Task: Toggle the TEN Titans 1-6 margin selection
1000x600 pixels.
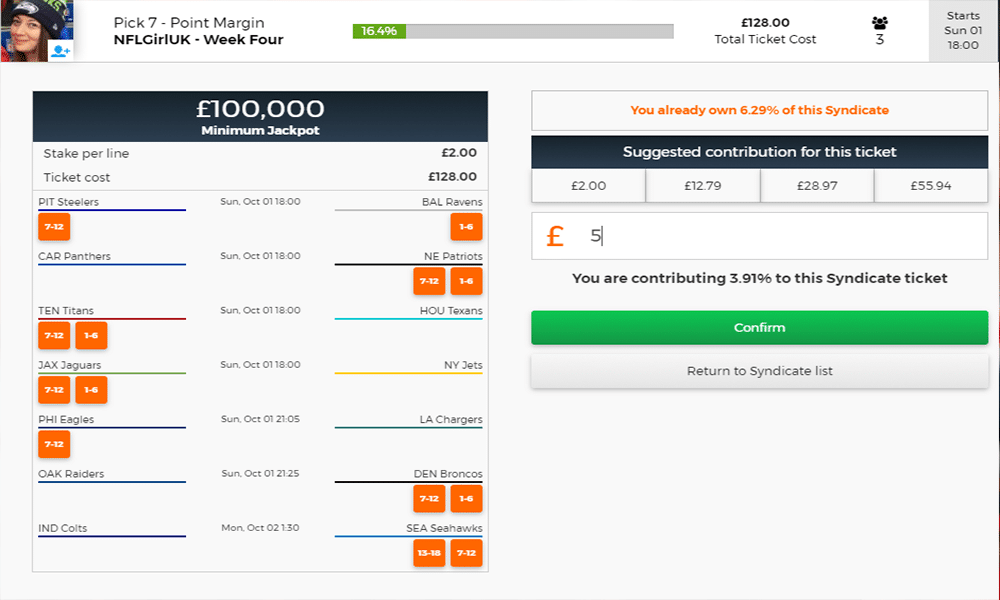Action: point(91,335)
